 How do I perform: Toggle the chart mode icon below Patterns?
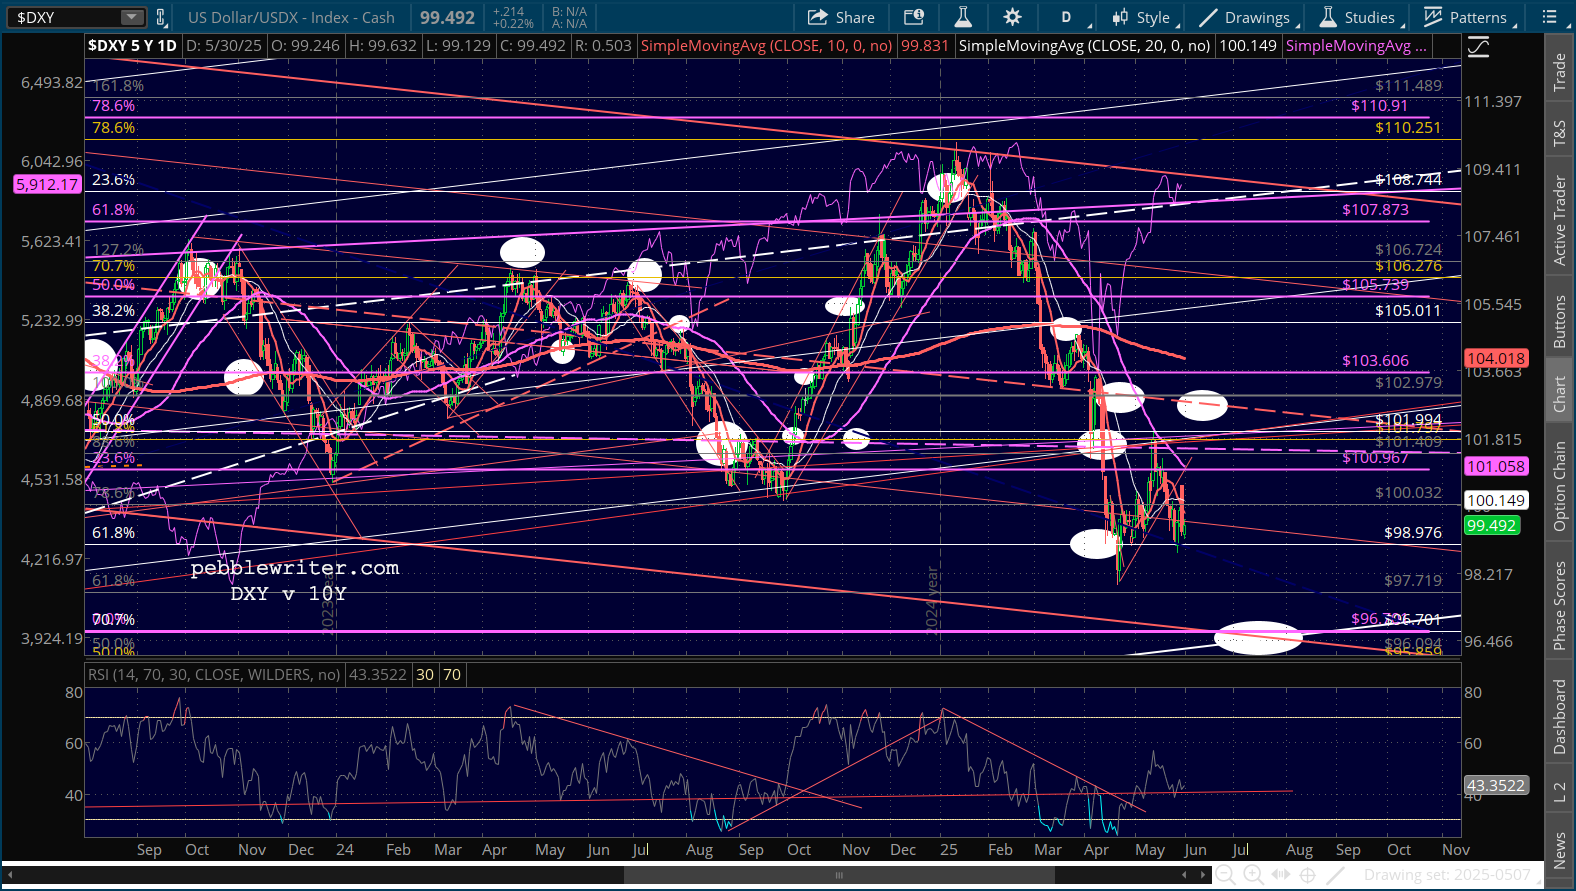coord(1478,47)
